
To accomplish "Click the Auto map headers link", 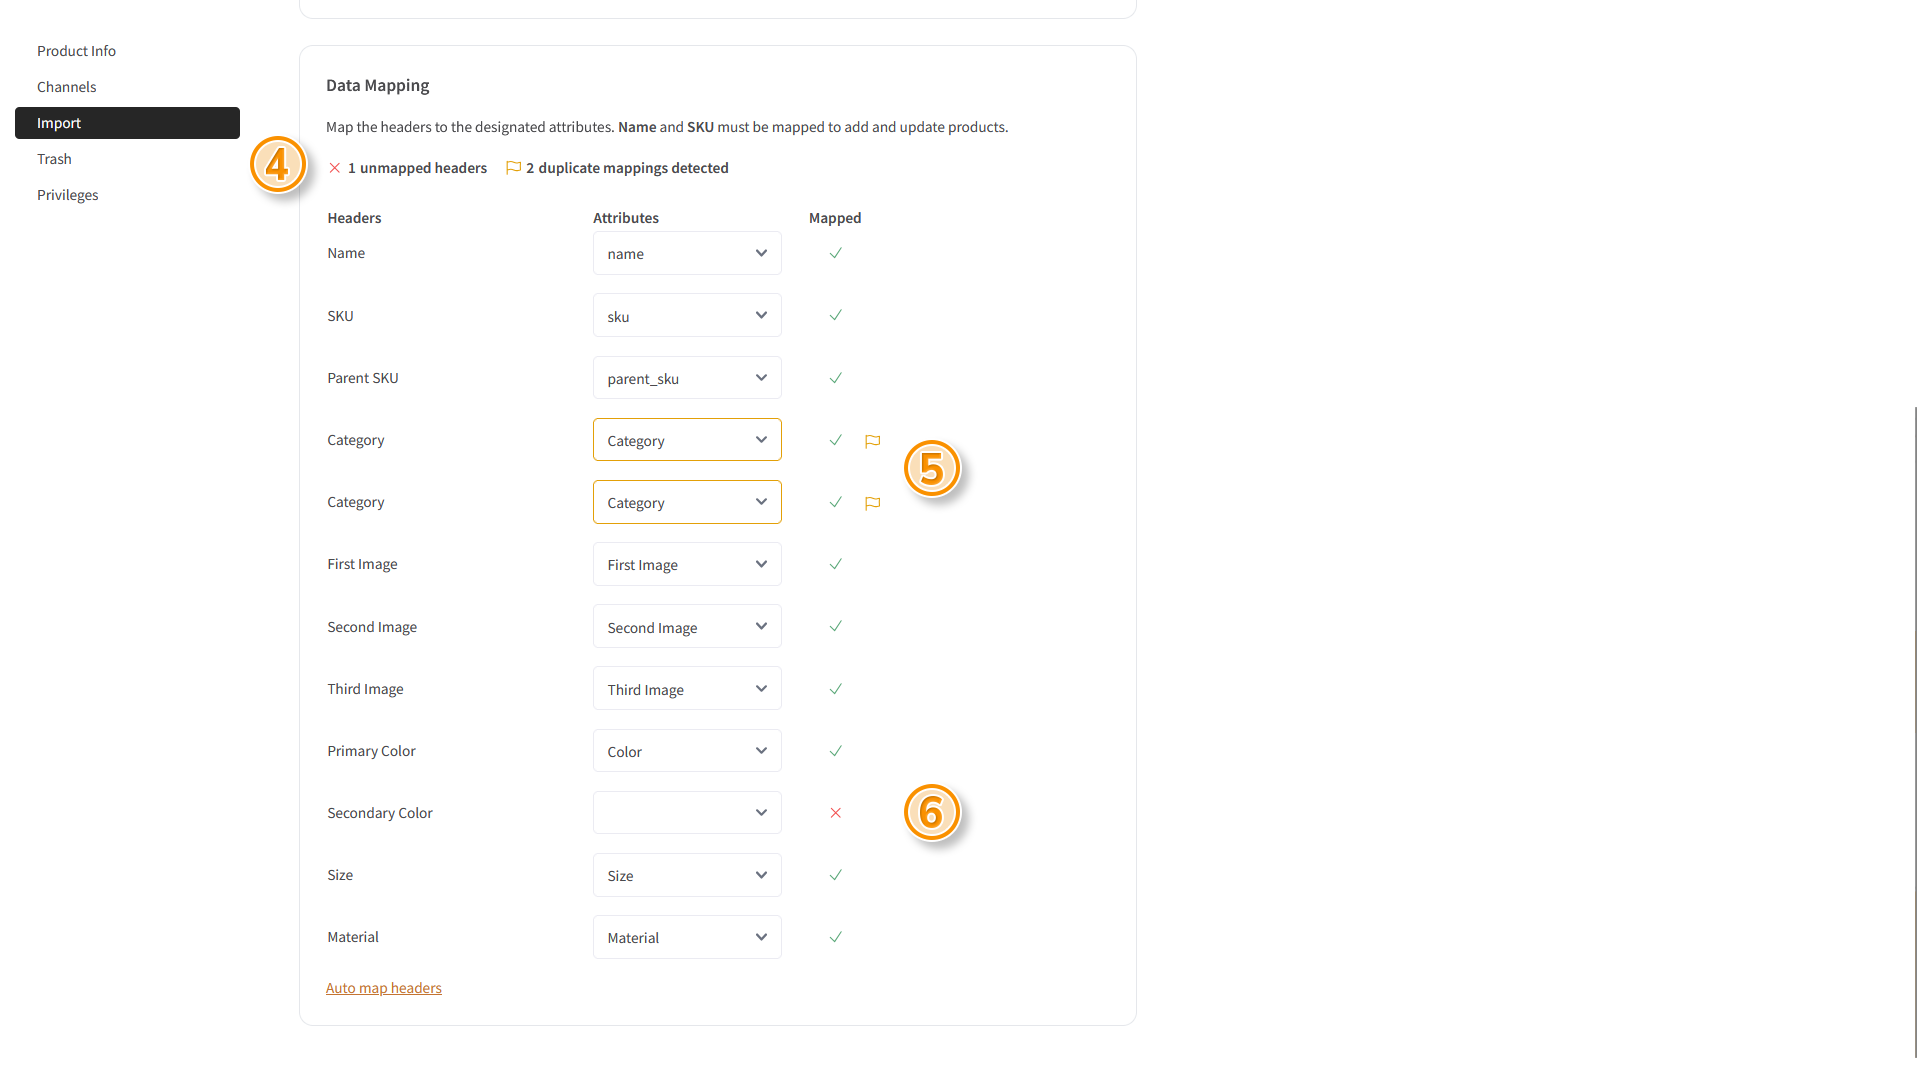I will [x=383, y=988].
